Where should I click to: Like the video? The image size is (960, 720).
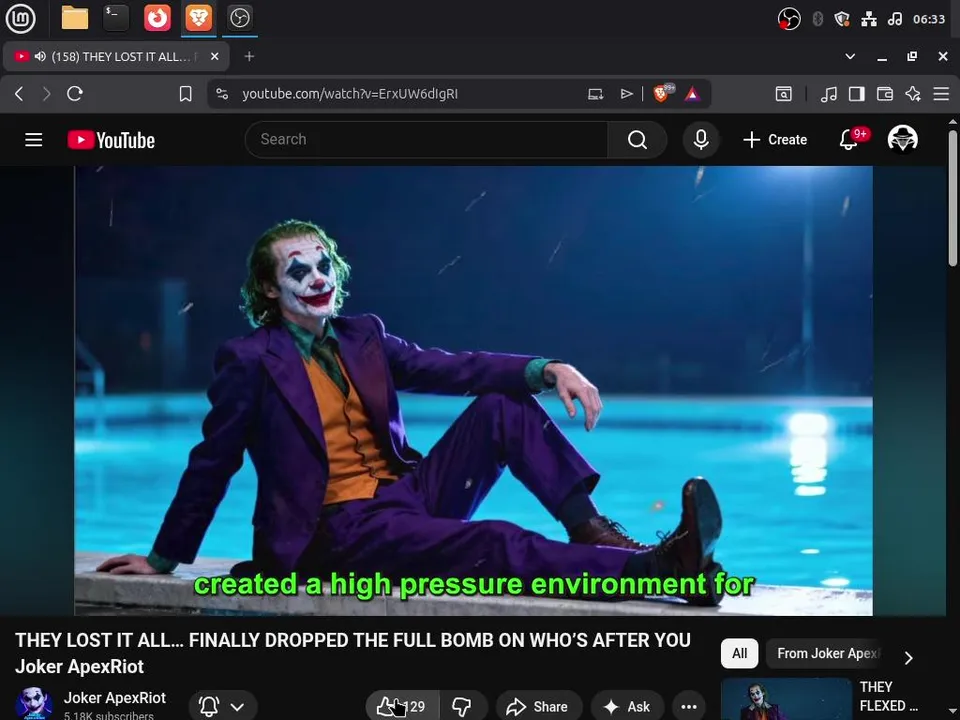tap(402, 707)
